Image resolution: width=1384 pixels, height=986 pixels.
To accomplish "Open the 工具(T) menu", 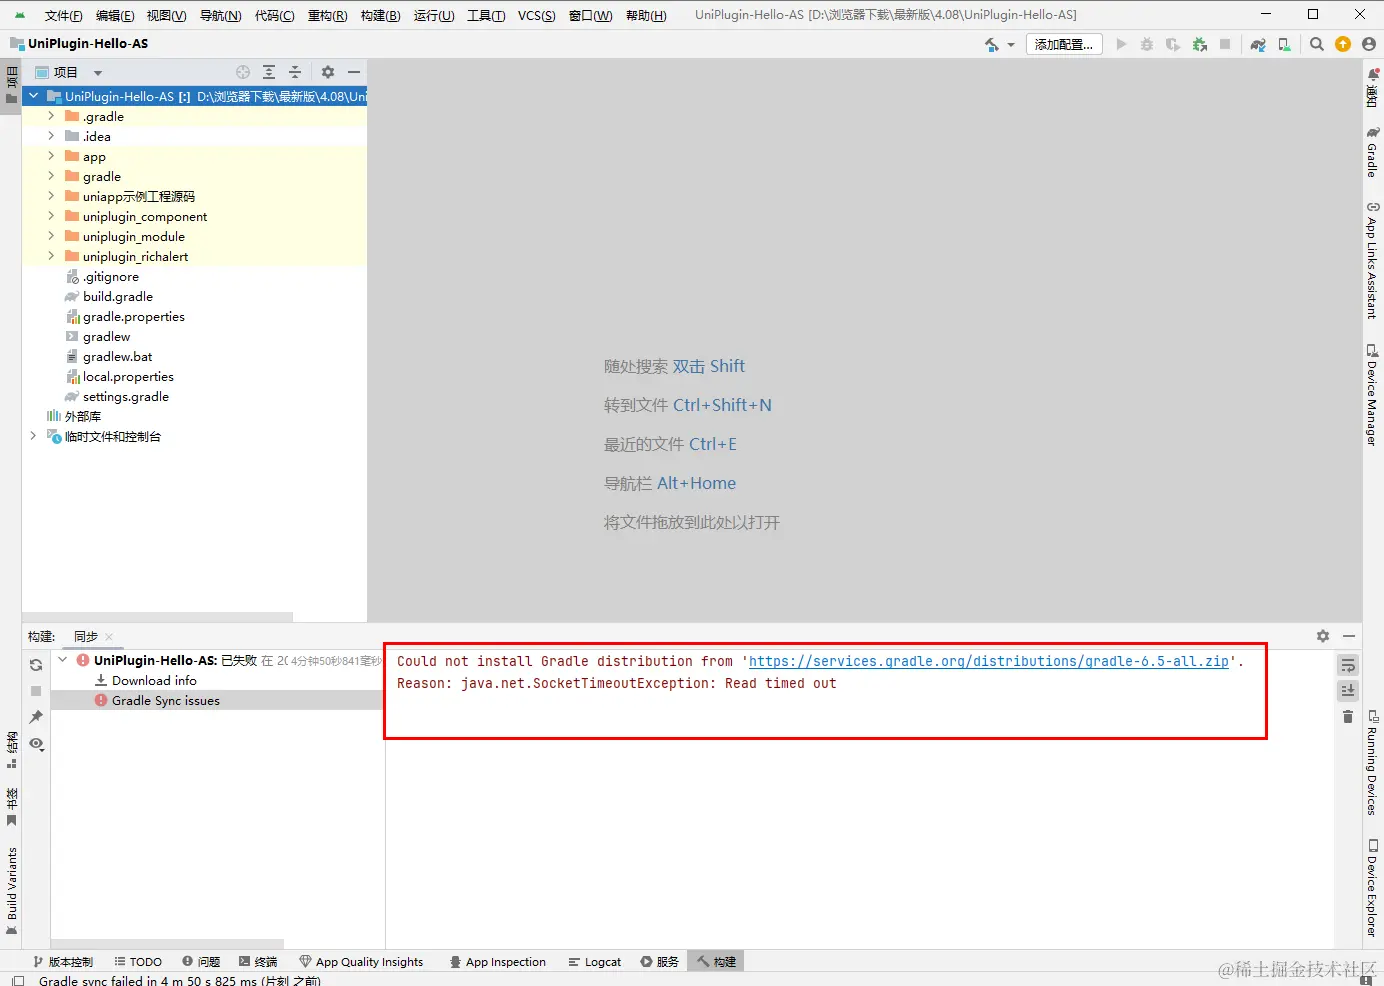I will coord(486,15).
